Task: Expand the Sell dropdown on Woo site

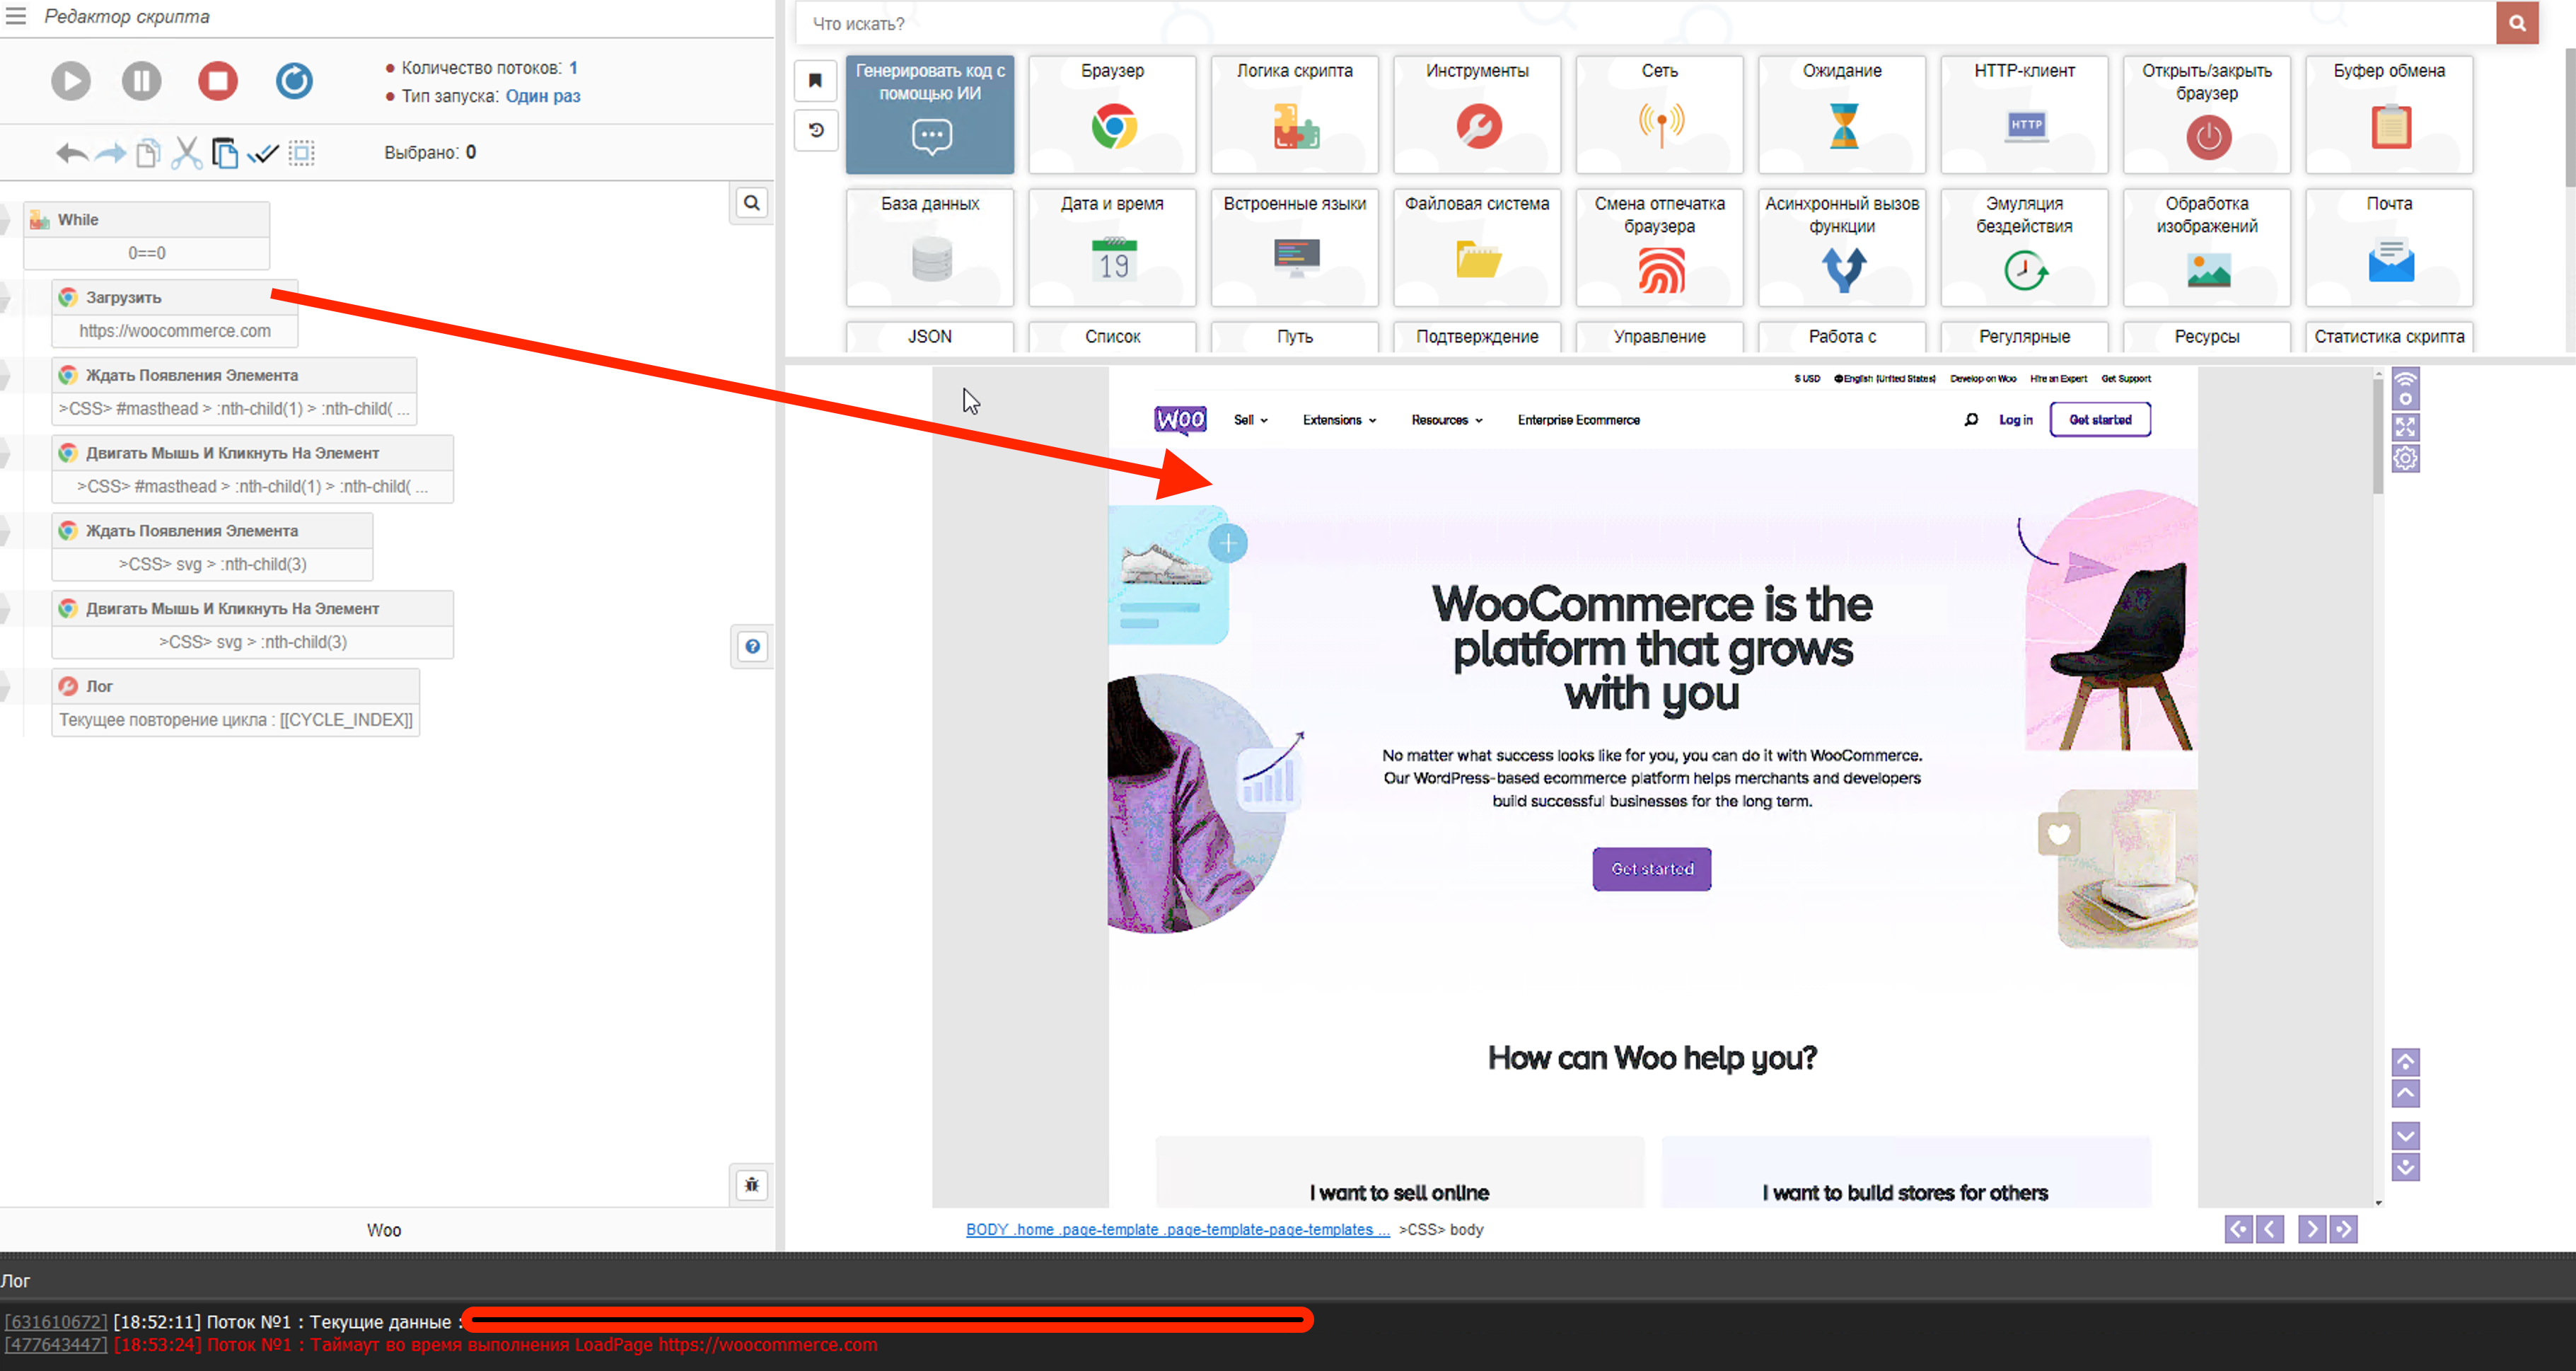Action: pos(1250,420)
